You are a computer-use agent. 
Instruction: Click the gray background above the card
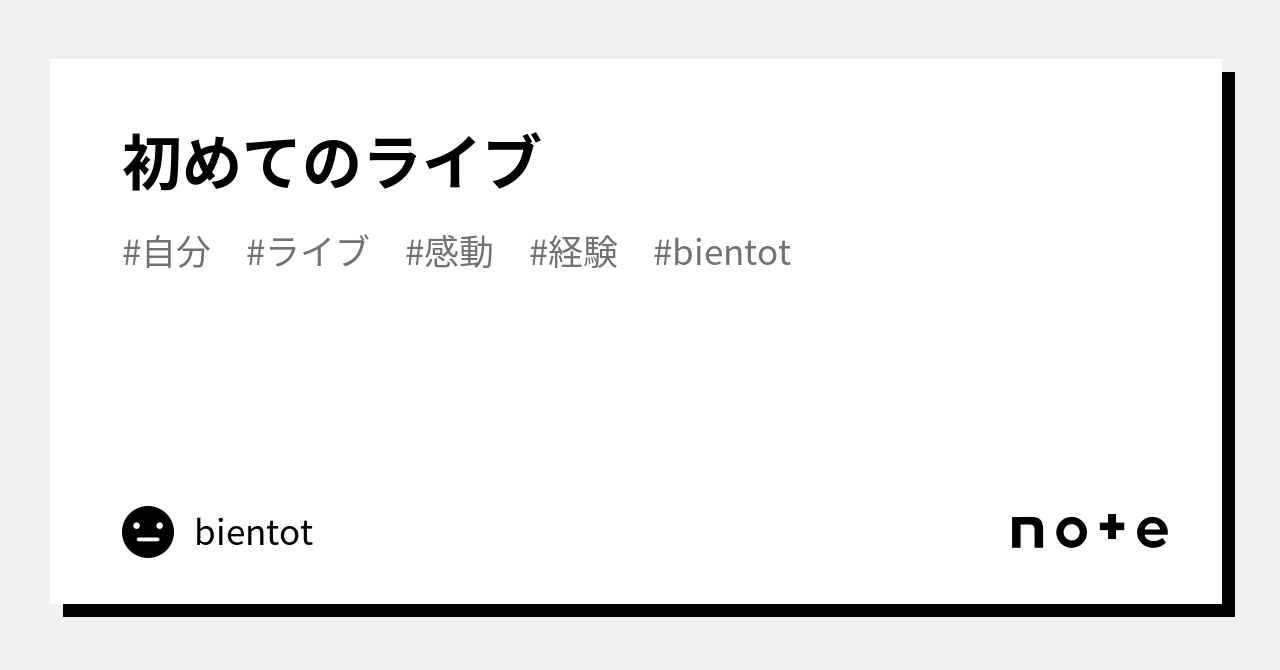tap(640, 28)
